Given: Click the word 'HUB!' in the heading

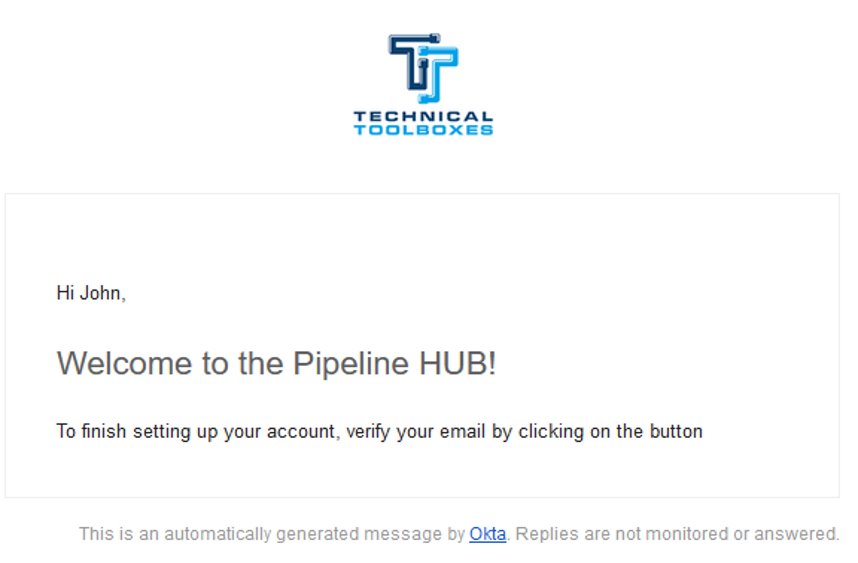Looking at the screenshot, I should pyautogui.click(x=458, y=363).
